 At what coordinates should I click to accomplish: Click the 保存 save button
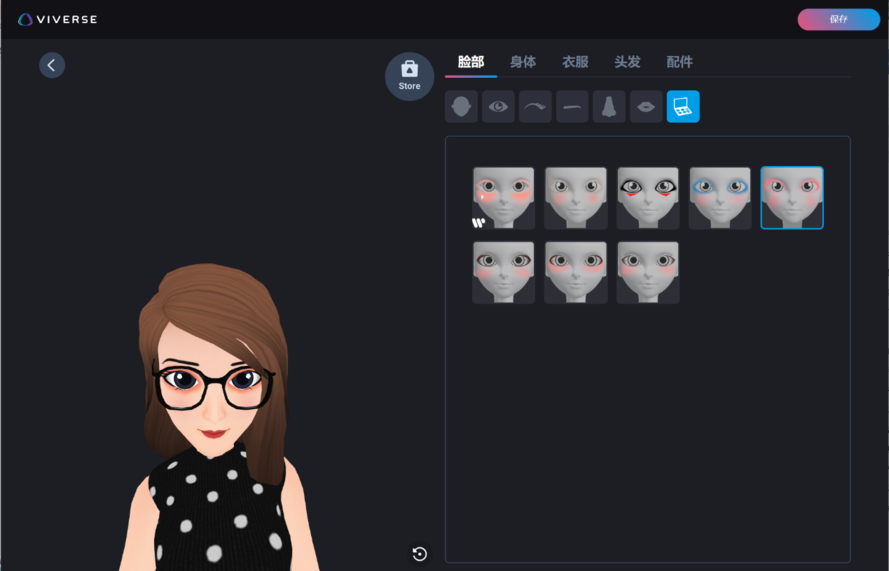(839, 19)
